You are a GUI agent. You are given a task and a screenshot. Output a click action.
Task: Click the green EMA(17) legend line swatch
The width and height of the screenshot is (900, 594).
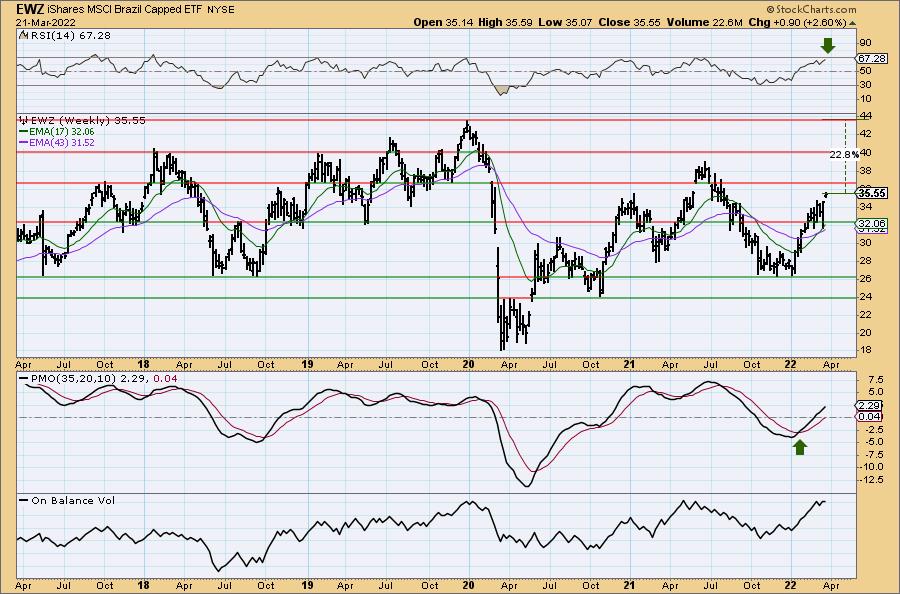[x=23, y=131]
